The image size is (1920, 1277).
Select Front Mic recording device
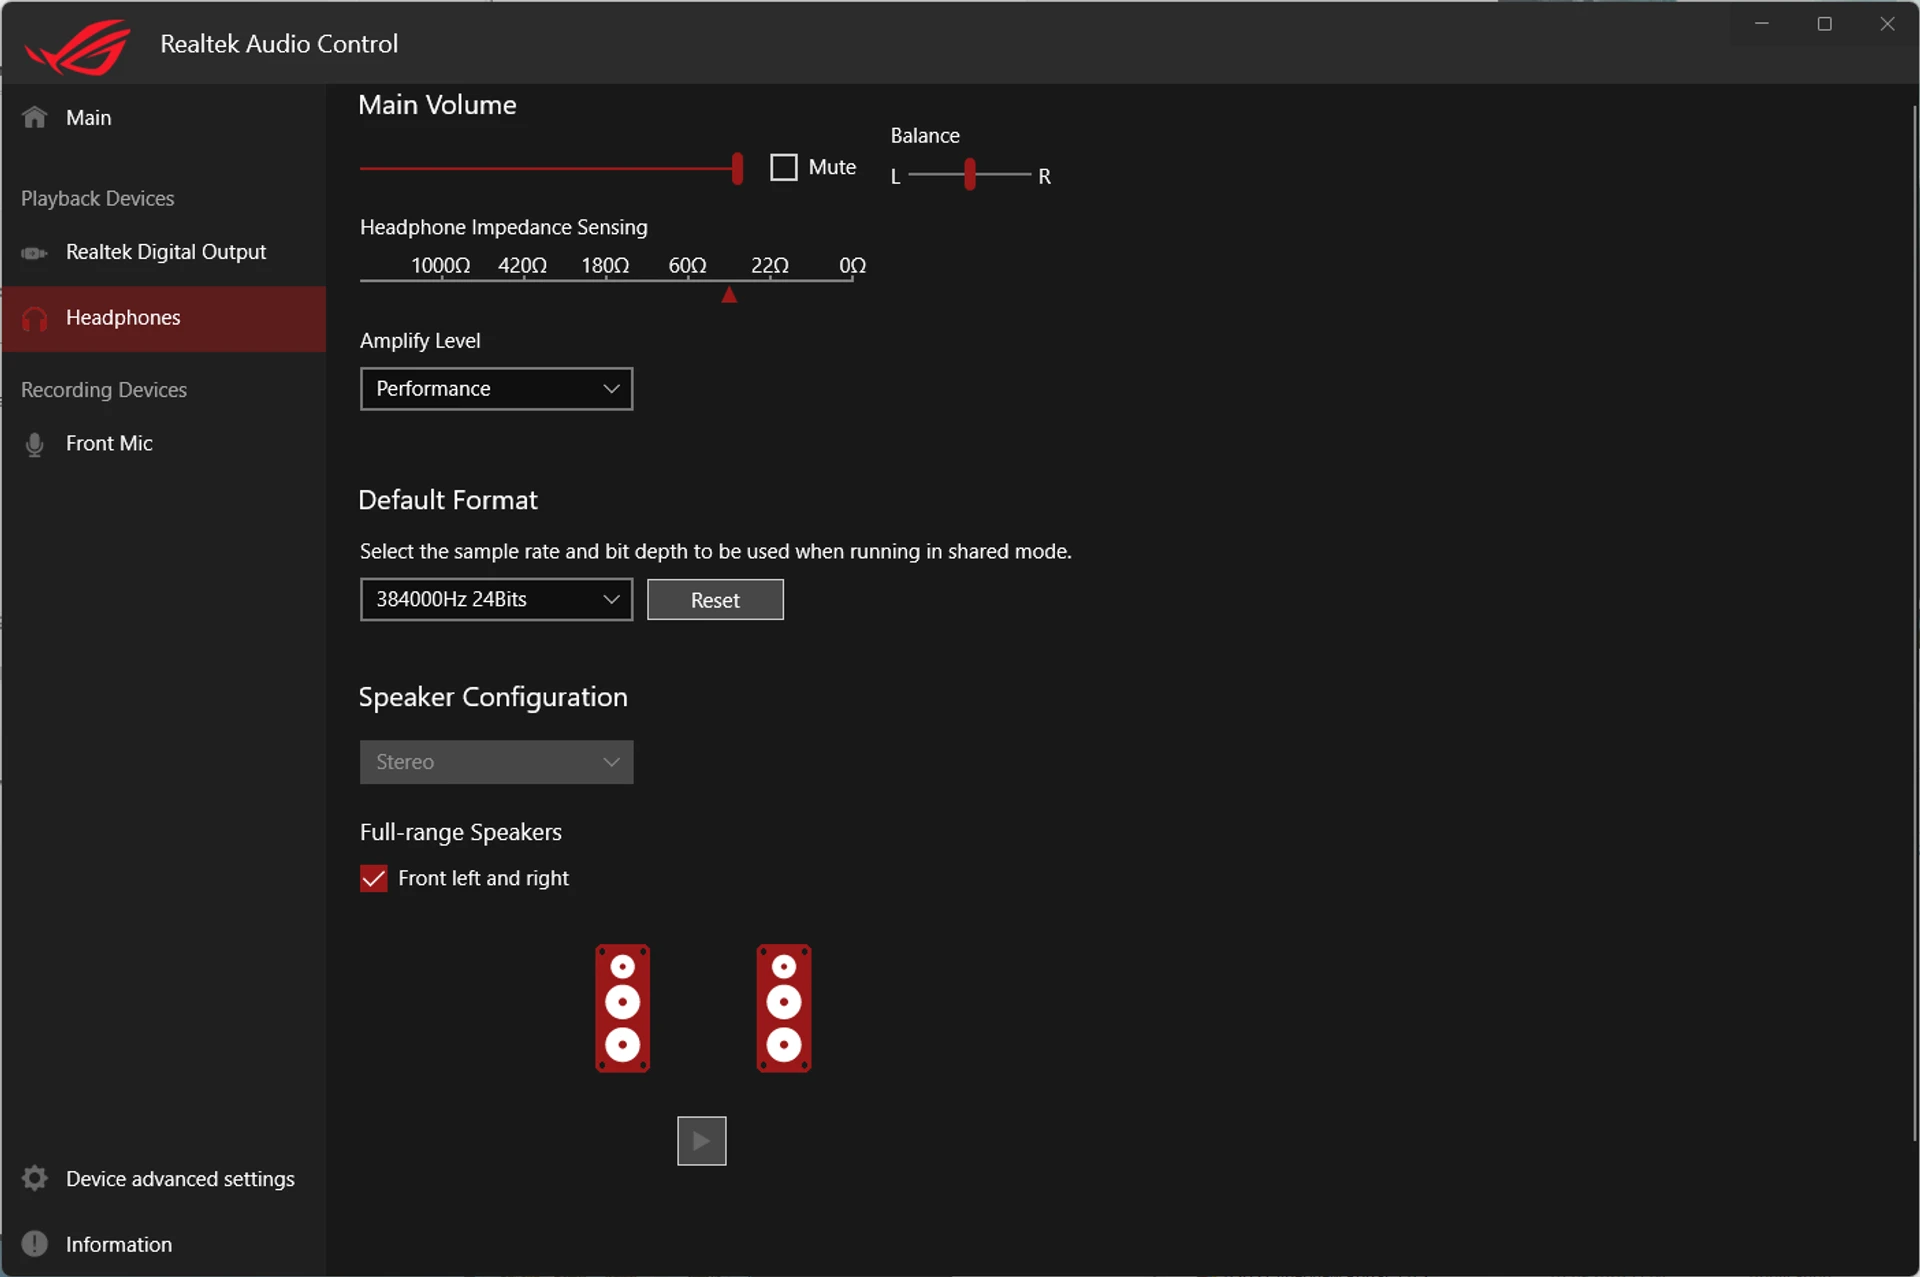click(163, 443)
